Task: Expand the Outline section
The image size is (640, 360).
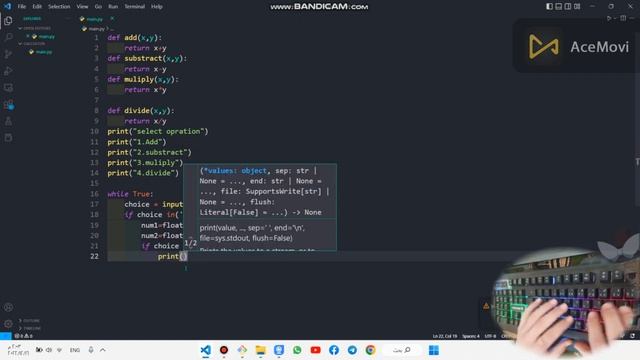Action: pyautogui.click(x=29, y=321)
